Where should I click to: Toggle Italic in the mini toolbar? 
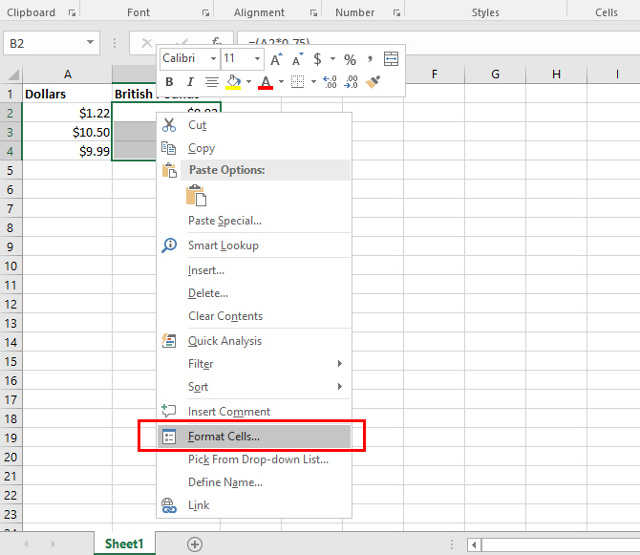point(190,82)
